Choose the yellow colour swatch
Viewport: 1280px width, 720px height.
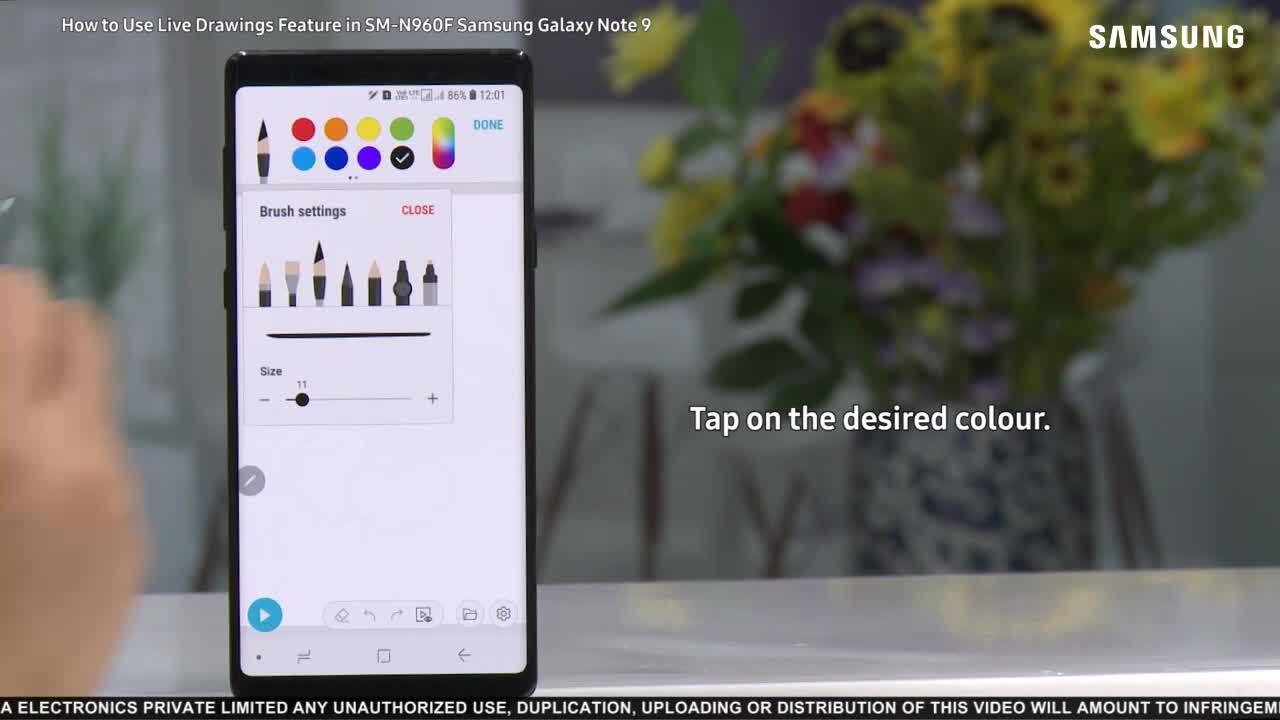pos(369,129)
